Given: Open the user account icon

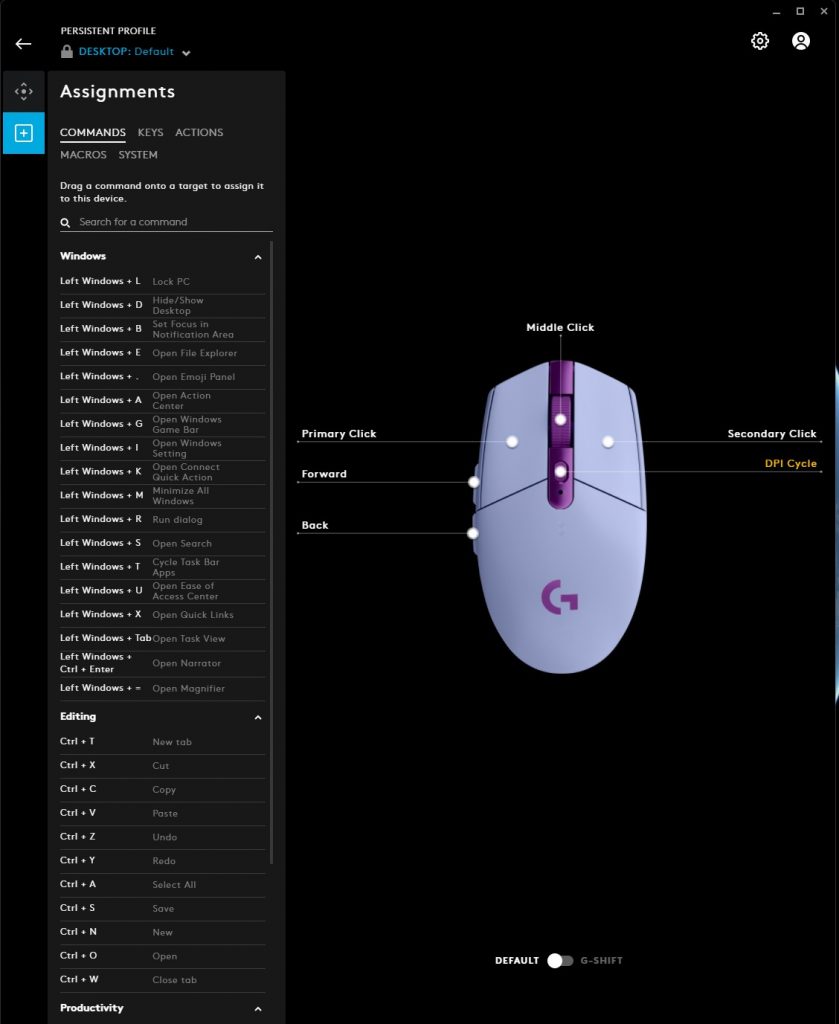Looking at the screenshot, I should point(800,41).
